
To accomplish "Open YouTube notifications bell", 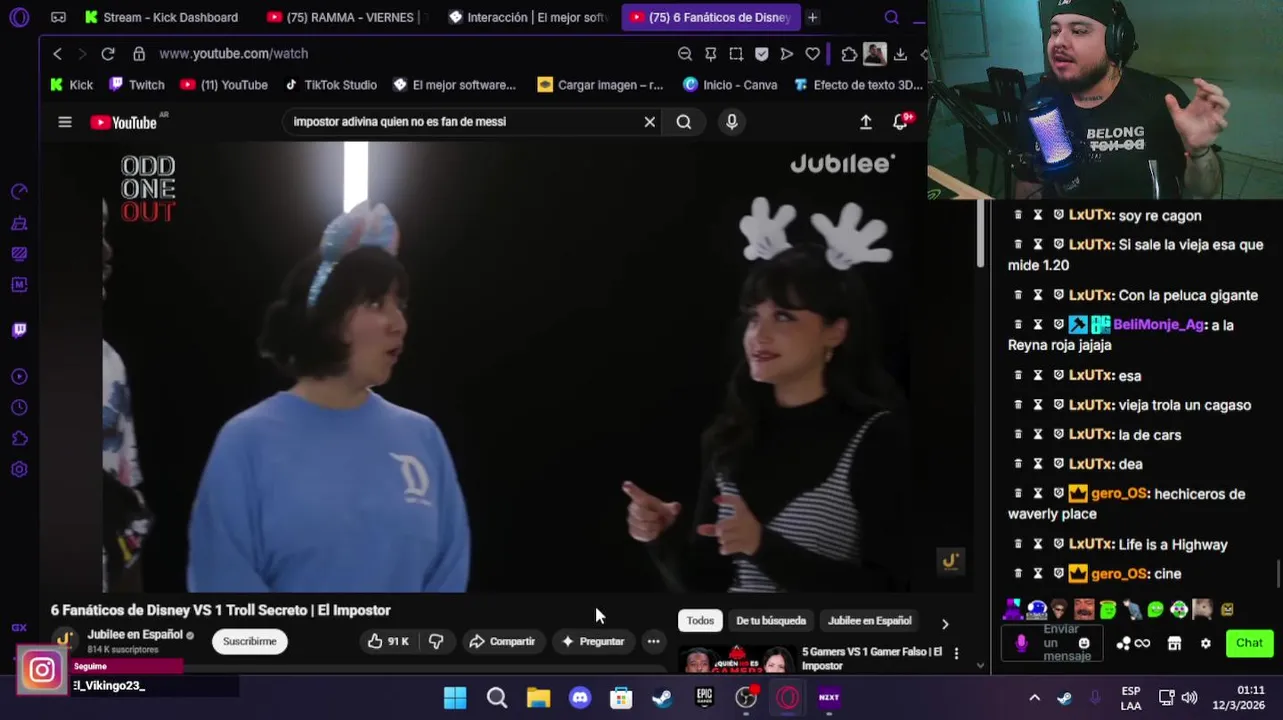I will (901, 121).
